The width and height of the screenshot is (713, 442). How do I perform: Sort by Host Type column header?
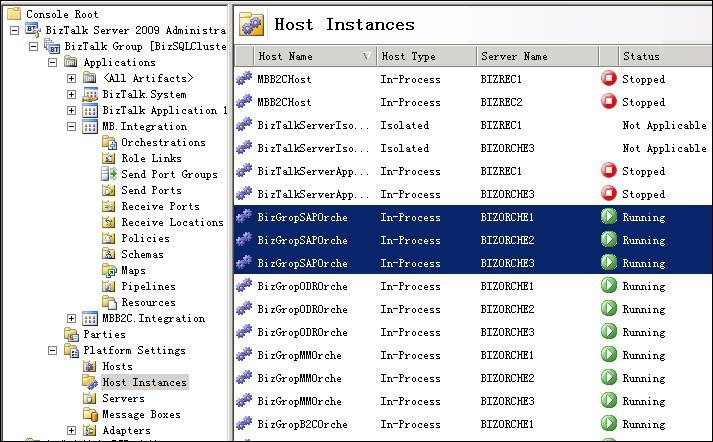pos(426,56)
